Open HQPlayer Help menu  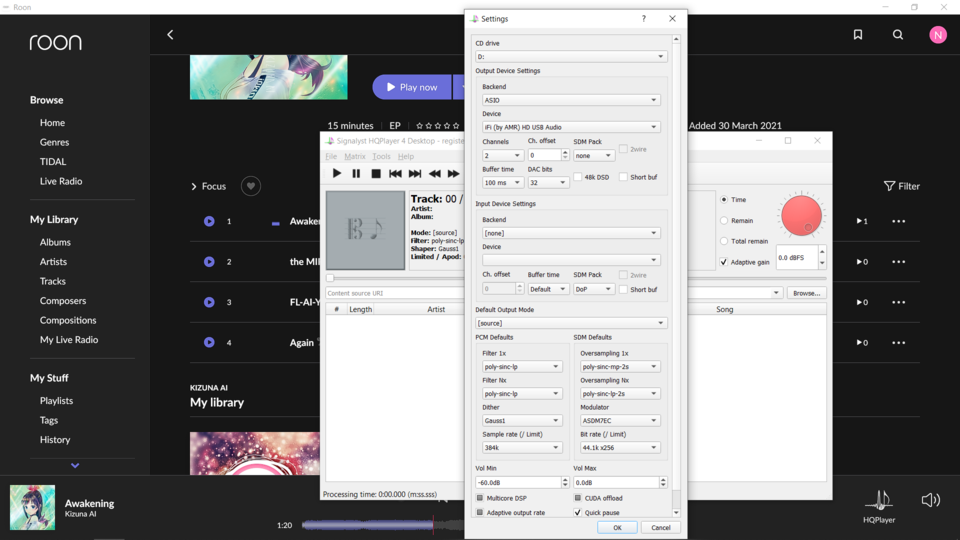(x=405, y=157)
